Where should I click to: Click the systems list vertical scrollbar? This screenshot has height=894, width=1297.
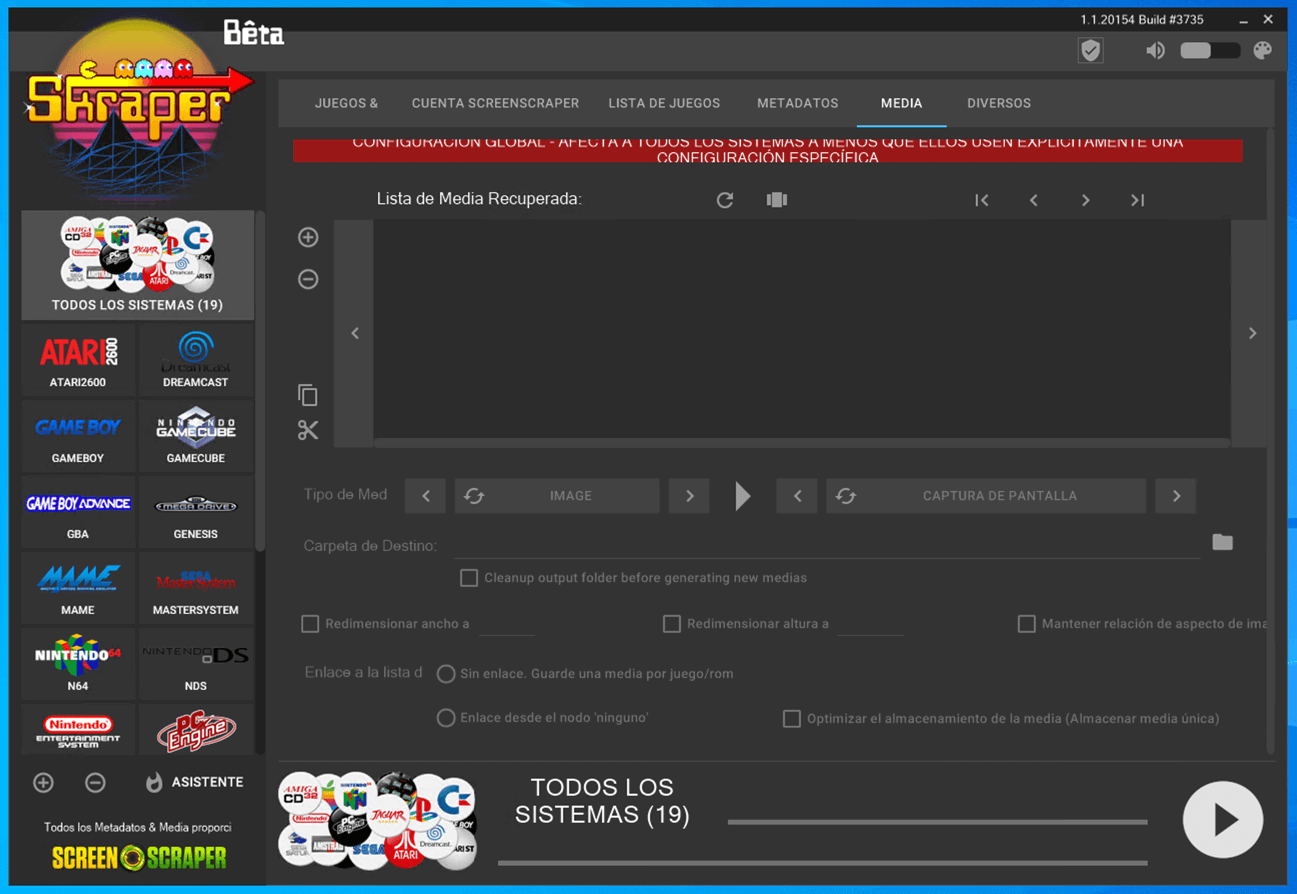coord(260,380)
